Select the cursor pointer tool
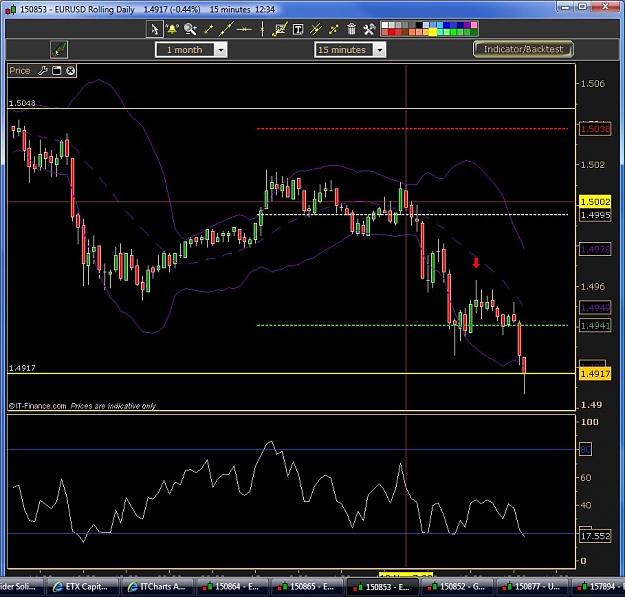The width and height of the screenshot is (625, 597). pos(154,29)
